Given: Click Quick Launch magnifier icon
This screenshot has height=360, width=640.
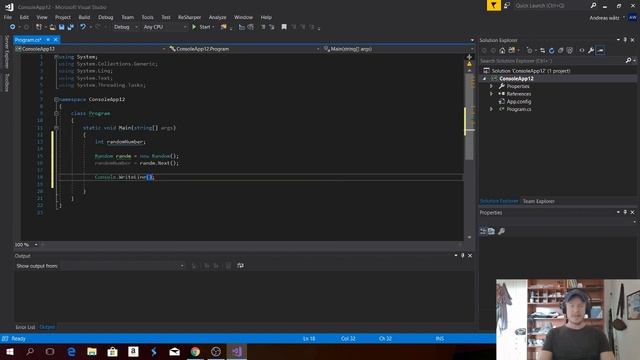Looking at the screenshot, I should (593, 6).
